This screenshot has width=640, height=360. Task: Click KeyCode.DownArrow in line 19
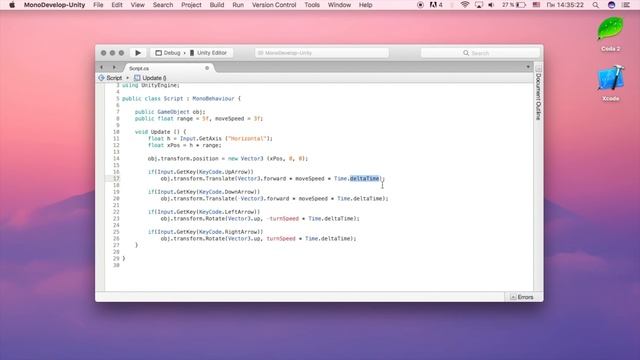coord(227,192)
